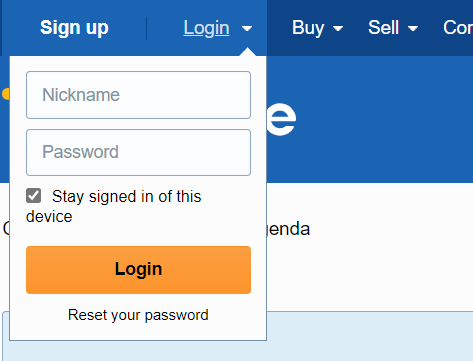
Task: Collapse the Login dropdown caret arrow
Action: (247, 29)
